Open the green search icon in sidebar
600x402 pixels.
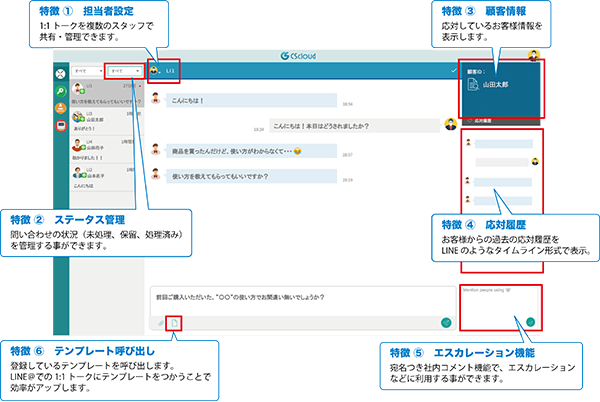pyautogui.click(x=60, y=91)
